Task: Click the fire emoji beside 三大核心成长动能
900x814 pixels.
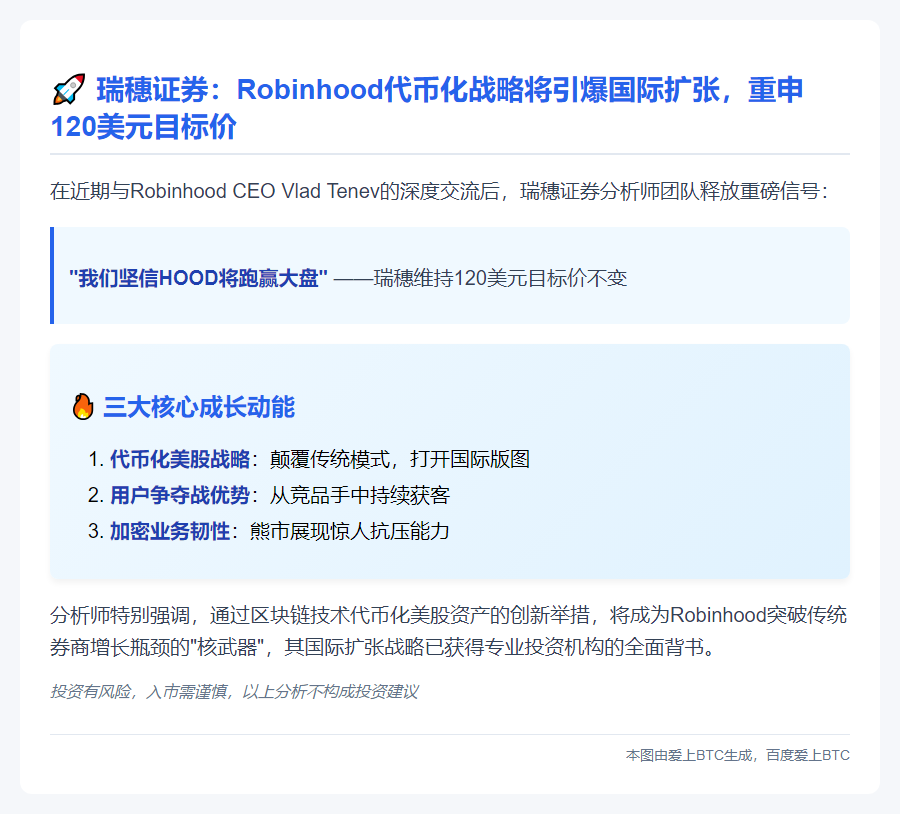Action: coord(83,406)
